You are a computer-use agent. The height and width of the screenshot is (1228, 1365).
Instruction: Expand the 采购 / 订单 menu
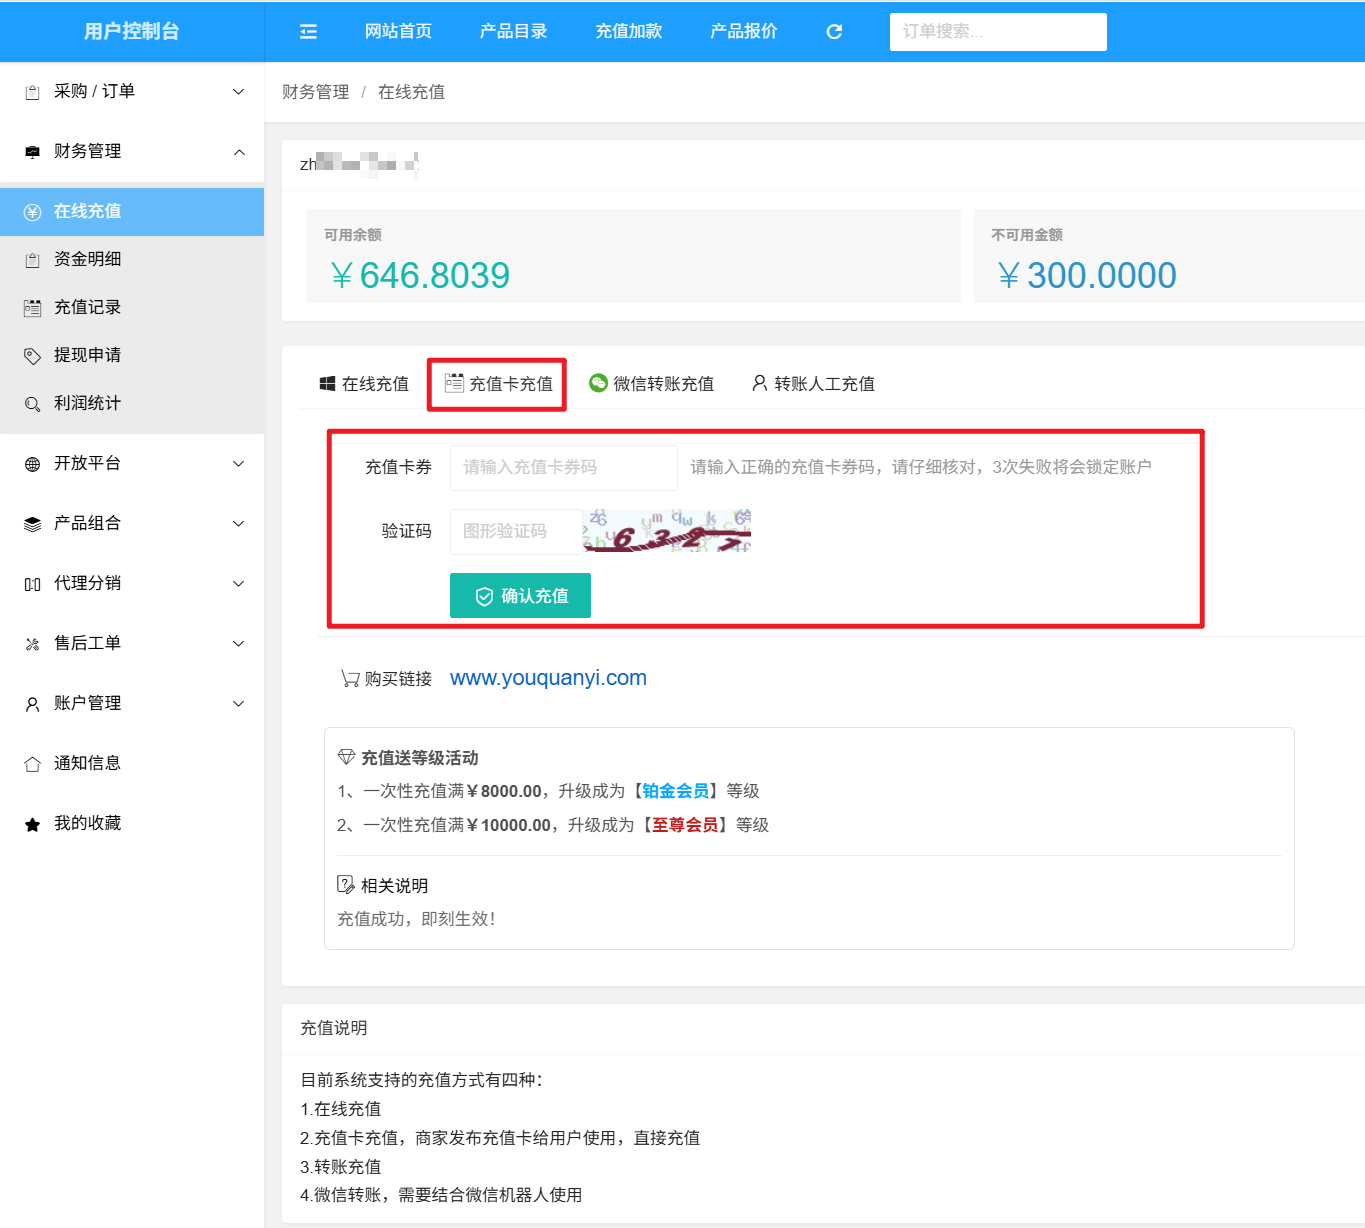(132, 92)
